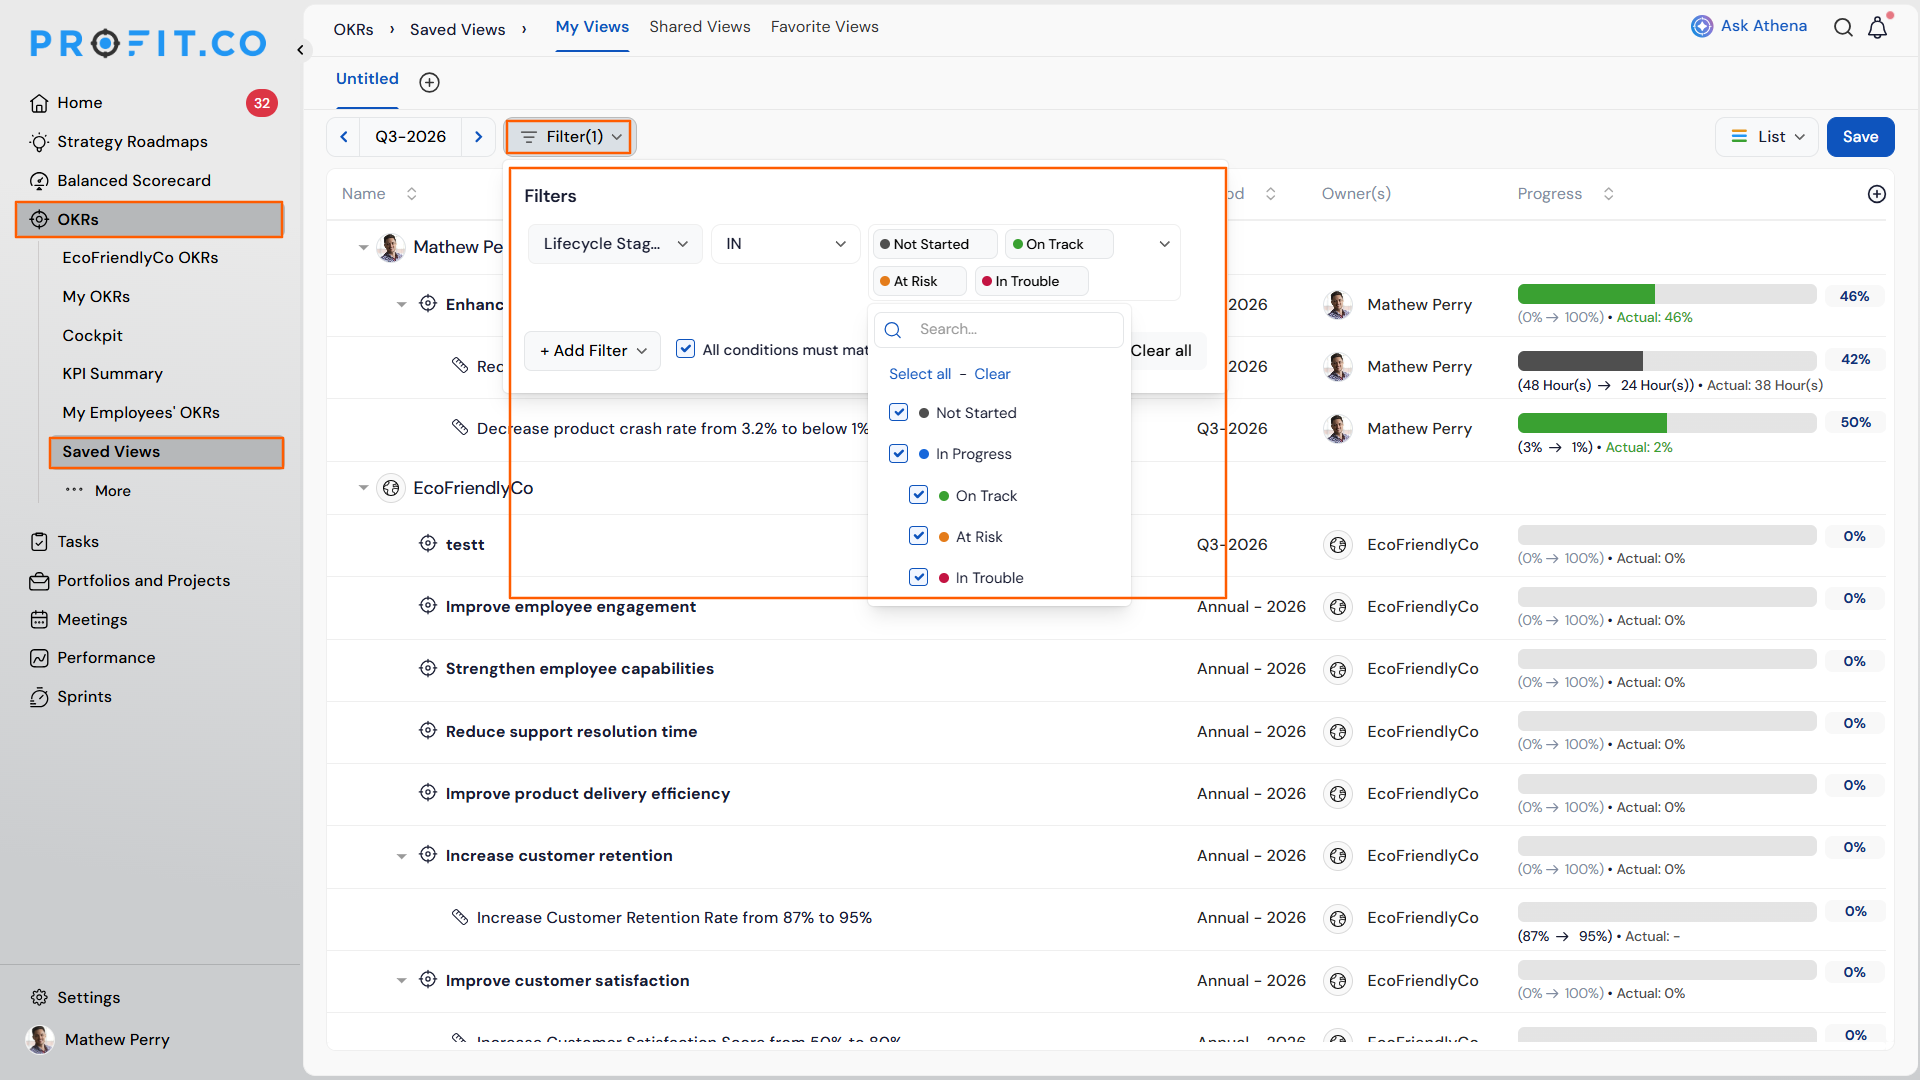The image size is (1920, 1080).
Task: Uncheck the At Risk checkbox
Action: (919, 536)
